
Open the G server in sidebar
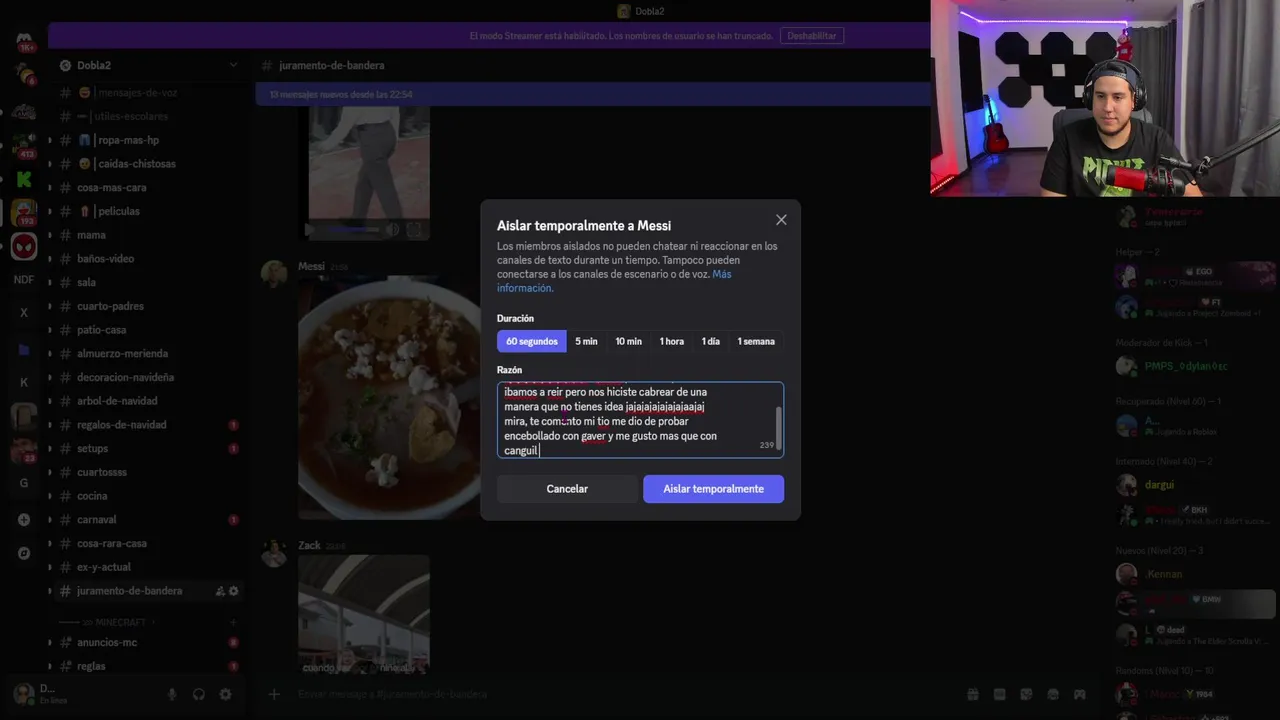tap(24, 483)
